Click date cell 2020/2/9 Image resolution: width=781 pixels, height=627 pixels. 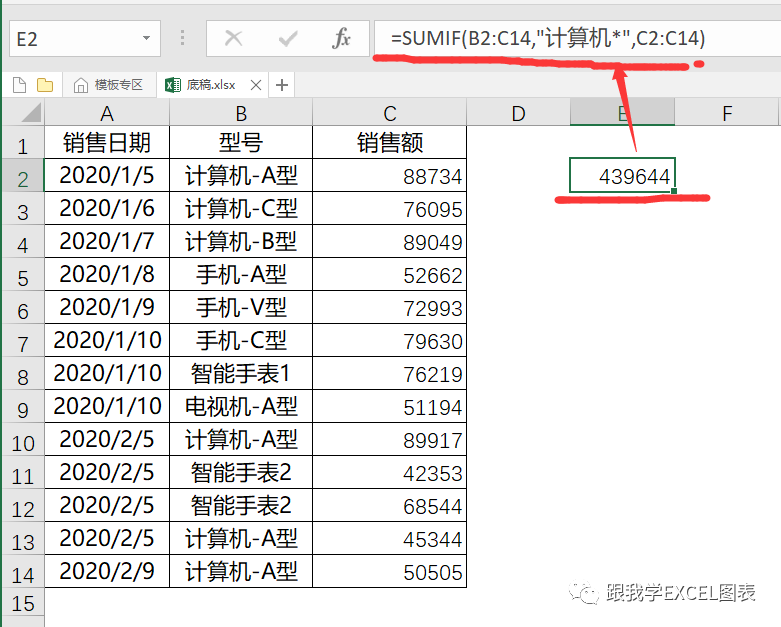click(x=107, y=571)
